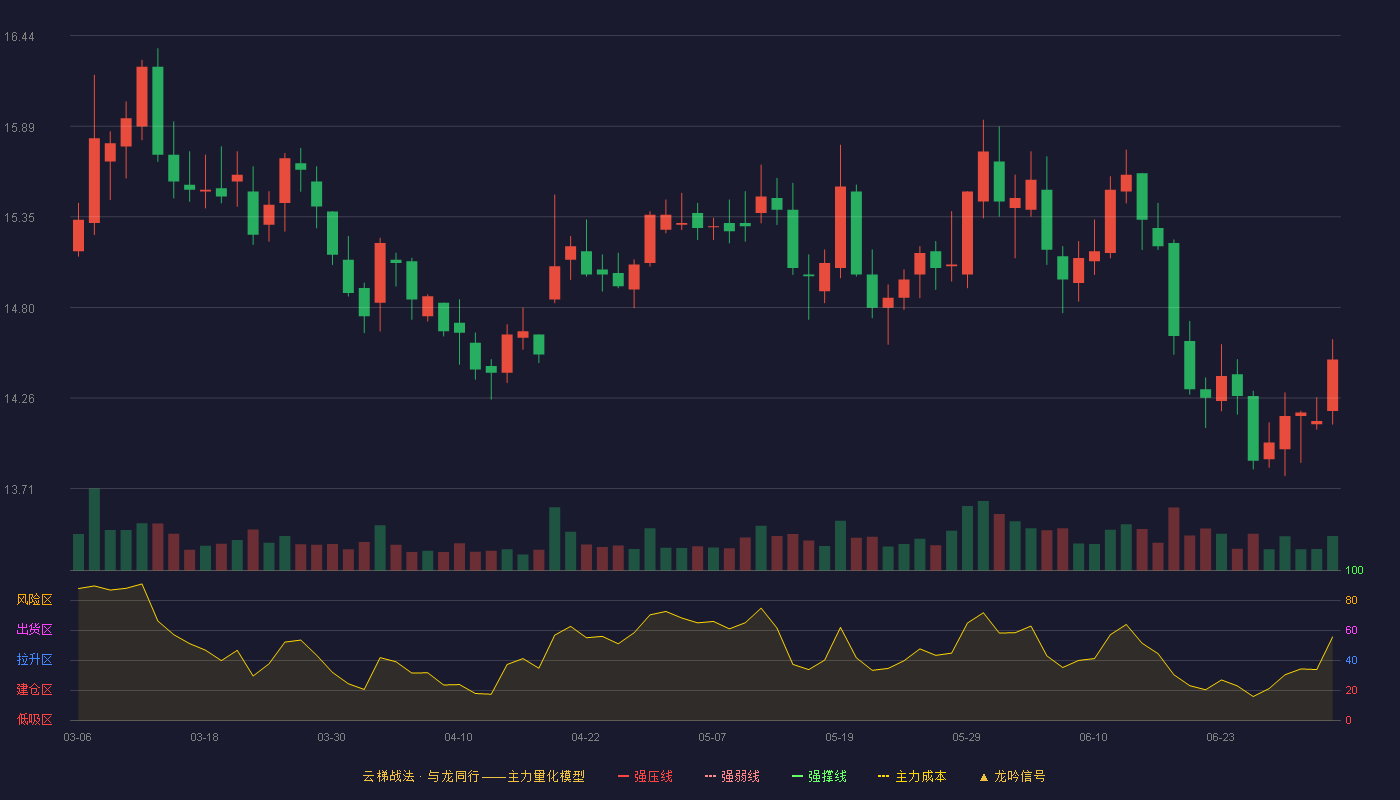1400x800 pixels.
Task: Select the 出货区 zone label
Action: [x=34, y=630]
